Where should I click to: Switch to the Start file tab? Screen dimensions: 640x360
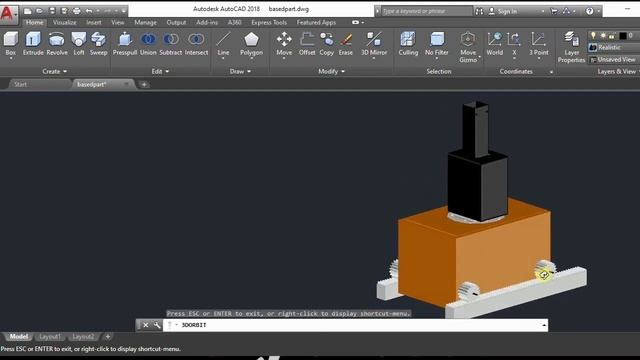tap(20, 84)
